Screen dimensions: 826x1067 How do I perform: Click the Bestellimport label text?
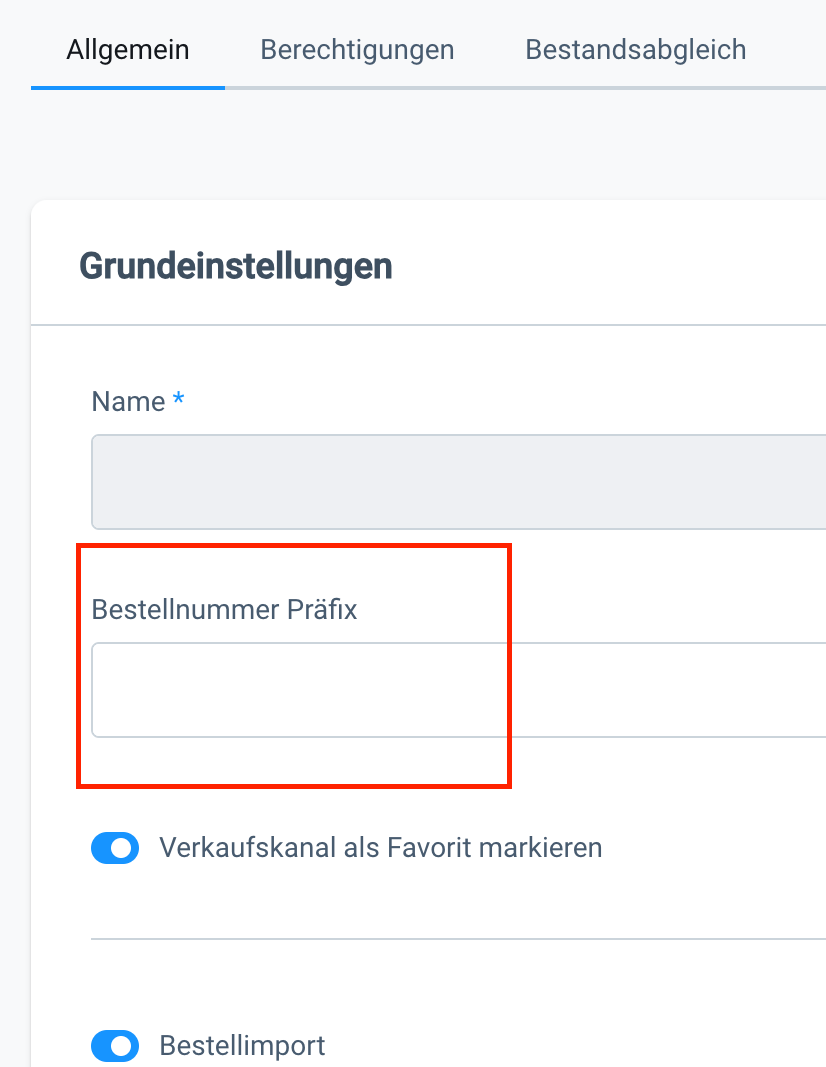point(242,1045)
